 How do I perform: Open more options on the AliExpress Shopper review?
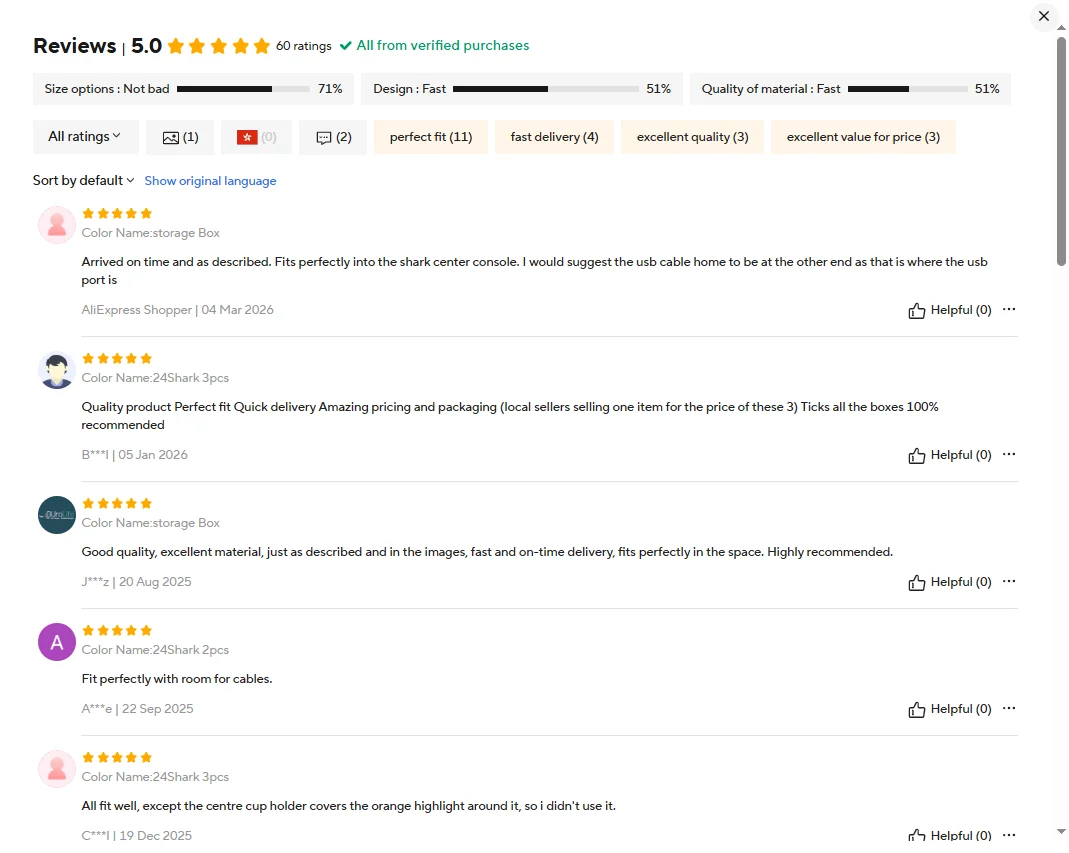point(1009,310)
